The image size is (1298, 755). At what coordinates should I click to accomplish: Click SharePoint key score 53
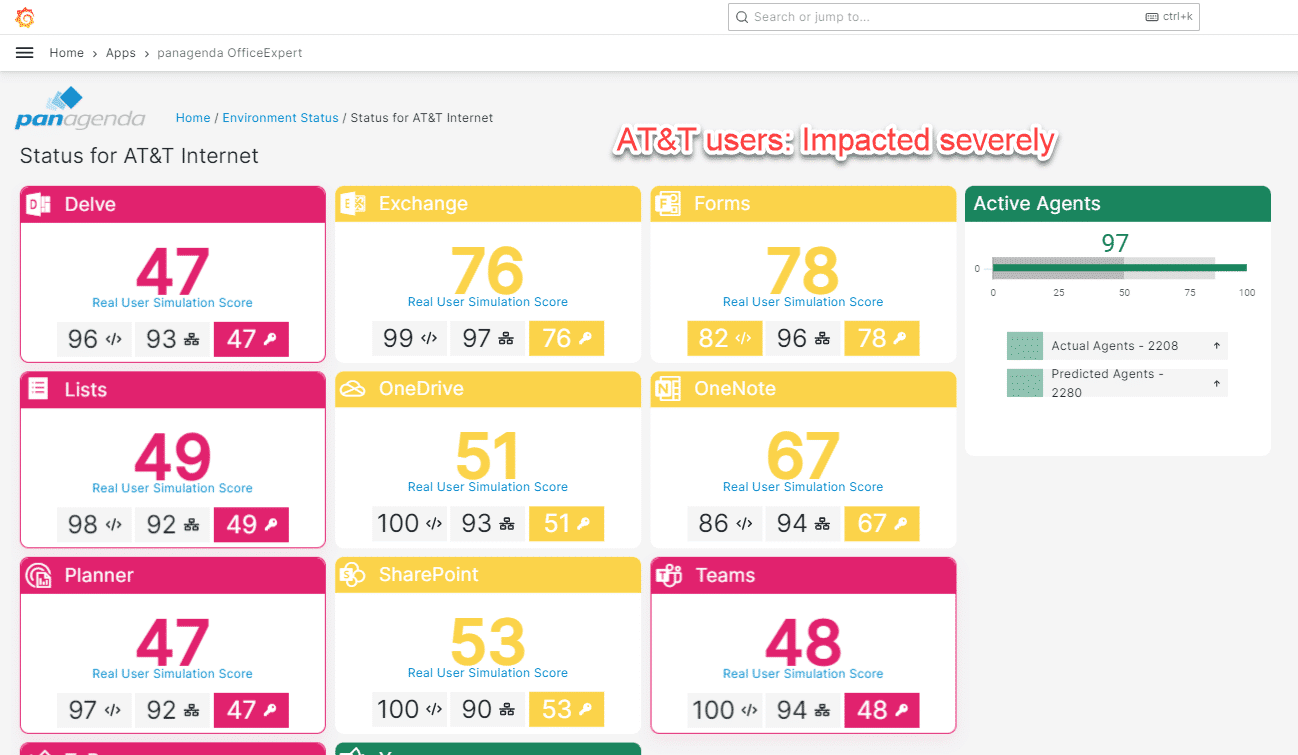point(566,709)
